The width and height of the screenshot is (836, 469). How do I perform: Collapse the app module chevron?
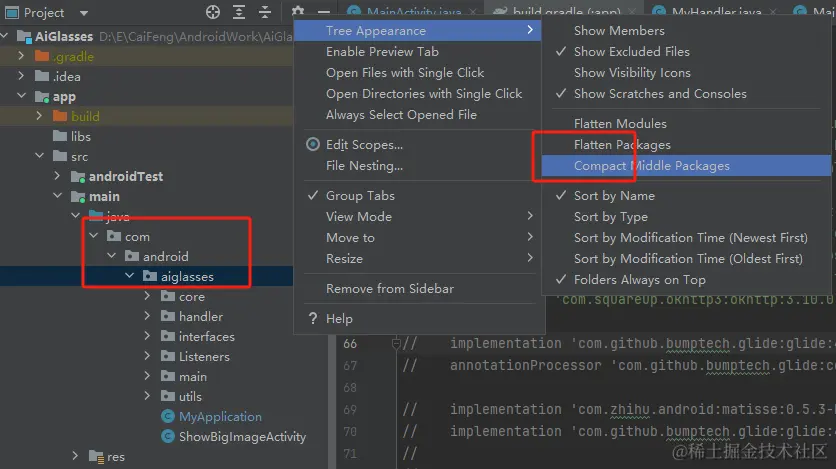21,96
